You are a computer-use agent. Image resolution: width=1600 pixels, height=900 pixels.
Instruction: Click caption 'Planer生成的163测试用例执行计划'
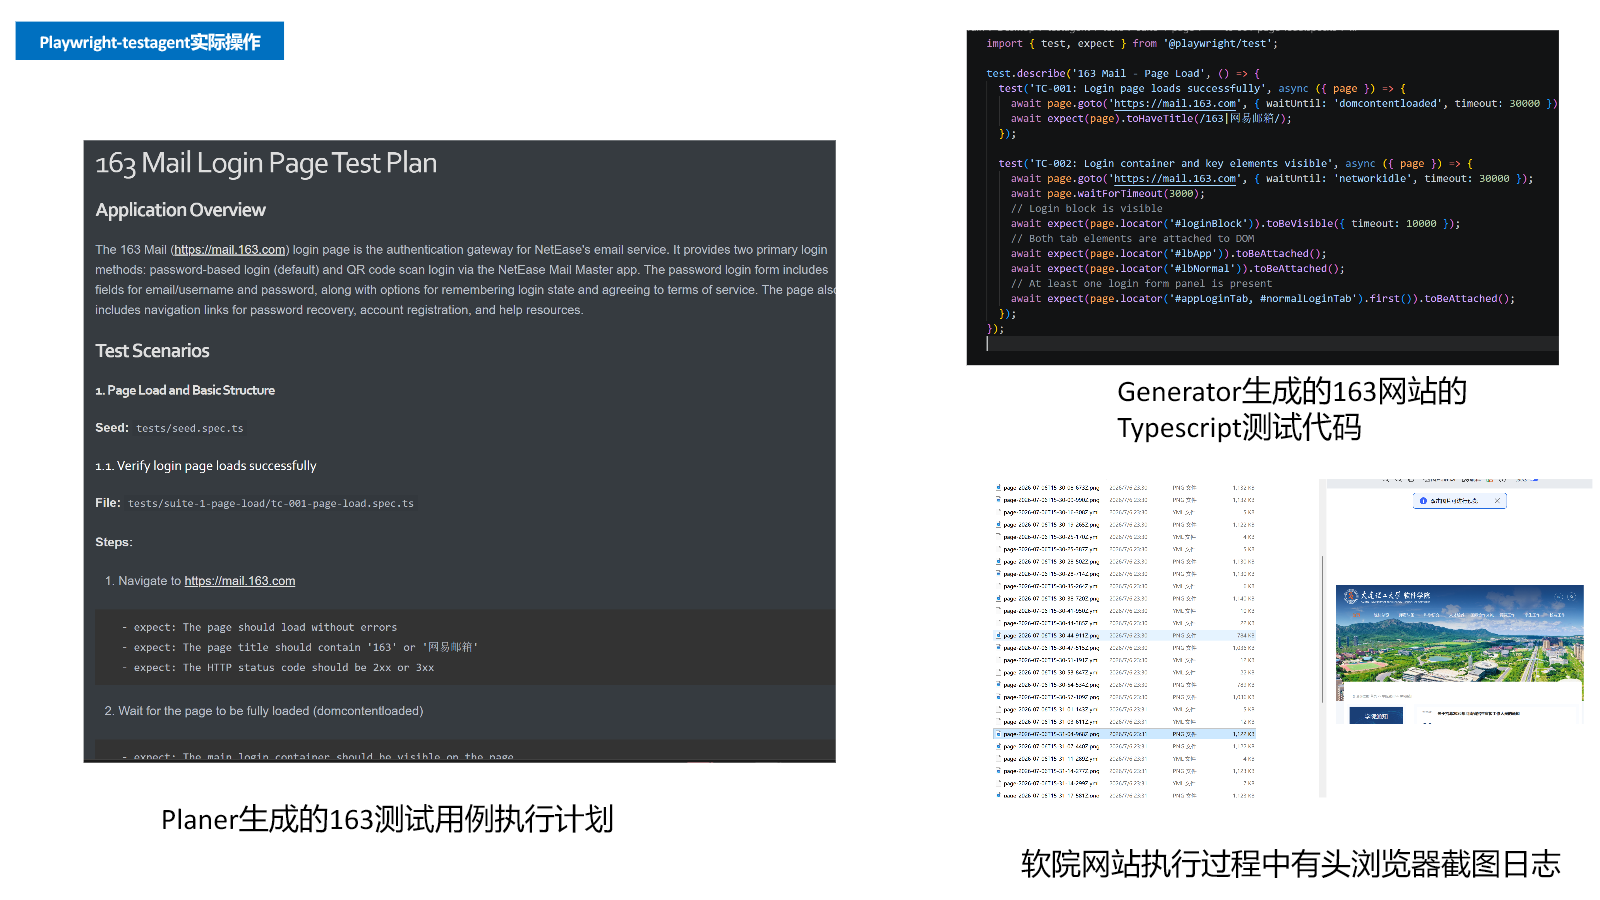[387, 820]
